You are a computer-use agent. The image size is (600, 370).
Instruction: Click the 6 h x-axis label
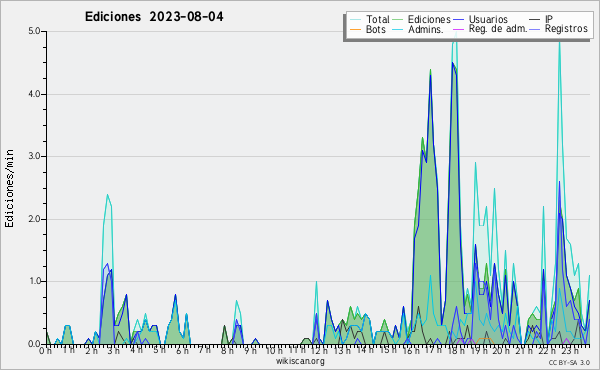[x=182, y=351]
